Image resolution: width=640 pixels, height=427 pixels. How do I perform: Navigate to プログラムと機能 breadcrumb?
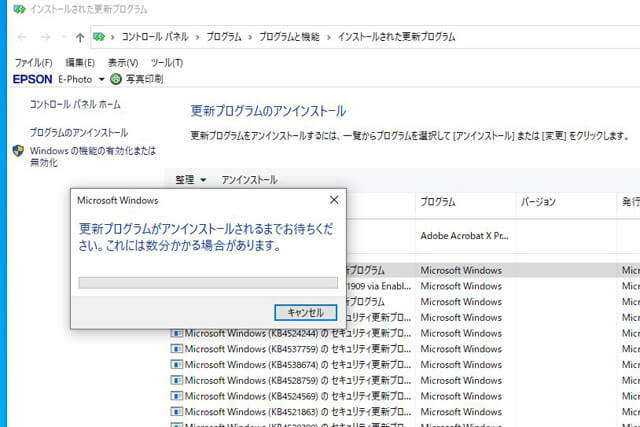[289, 37]
